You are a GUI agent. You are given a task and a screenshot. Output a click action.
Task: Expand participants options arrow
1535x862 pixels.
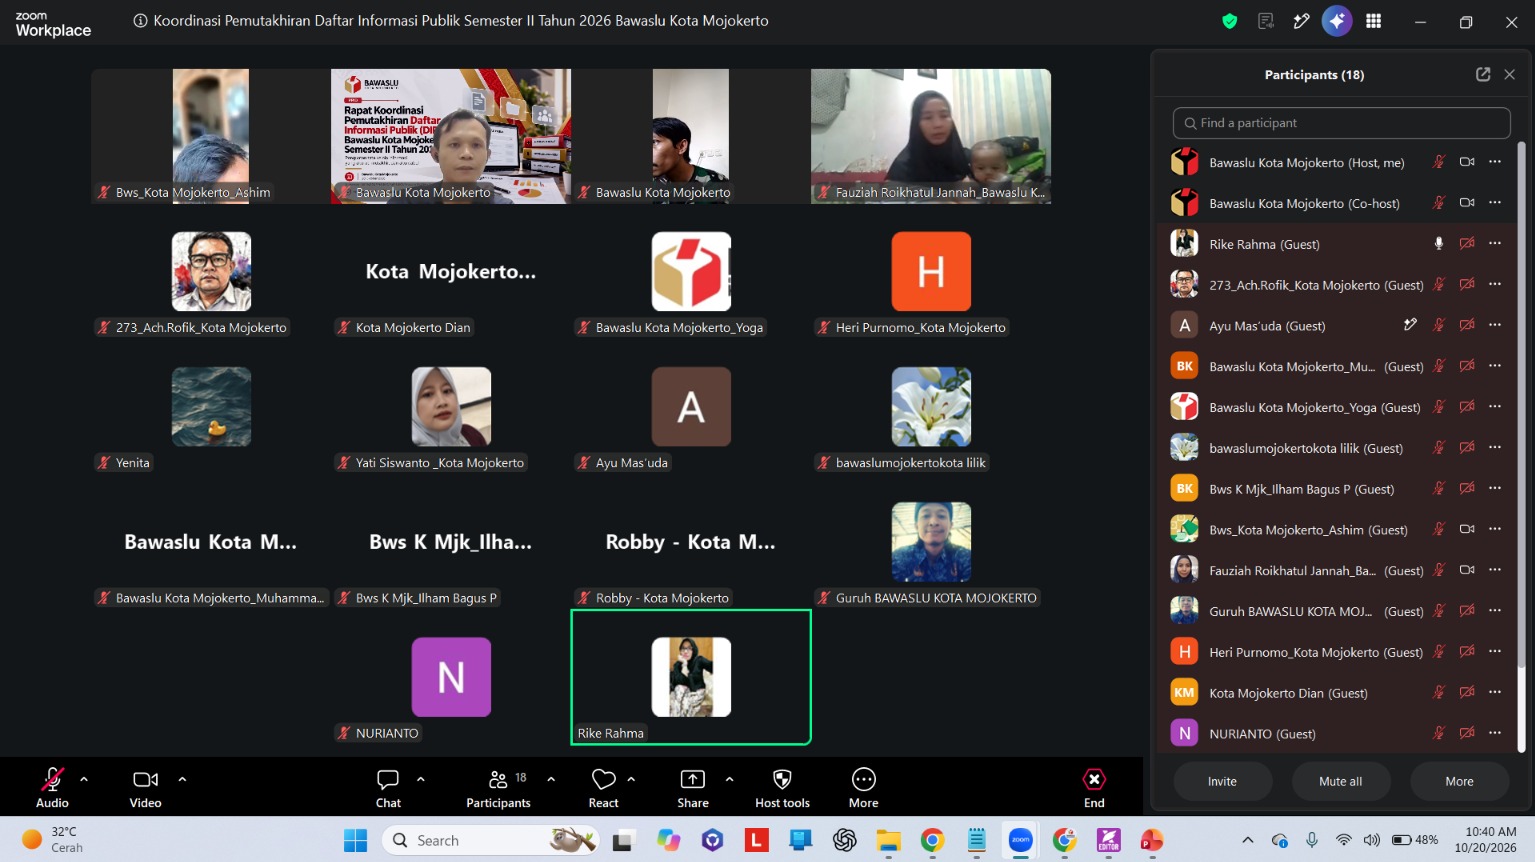pyautogui.click(x=551, y=779)
